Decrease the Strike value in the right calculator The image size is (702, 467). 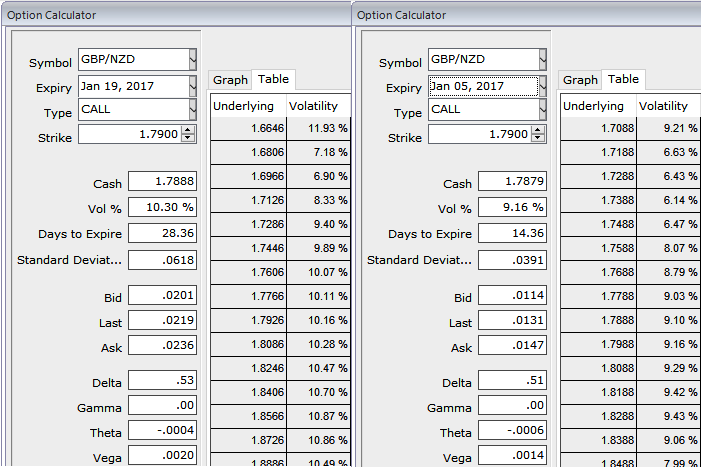[539, 138]
